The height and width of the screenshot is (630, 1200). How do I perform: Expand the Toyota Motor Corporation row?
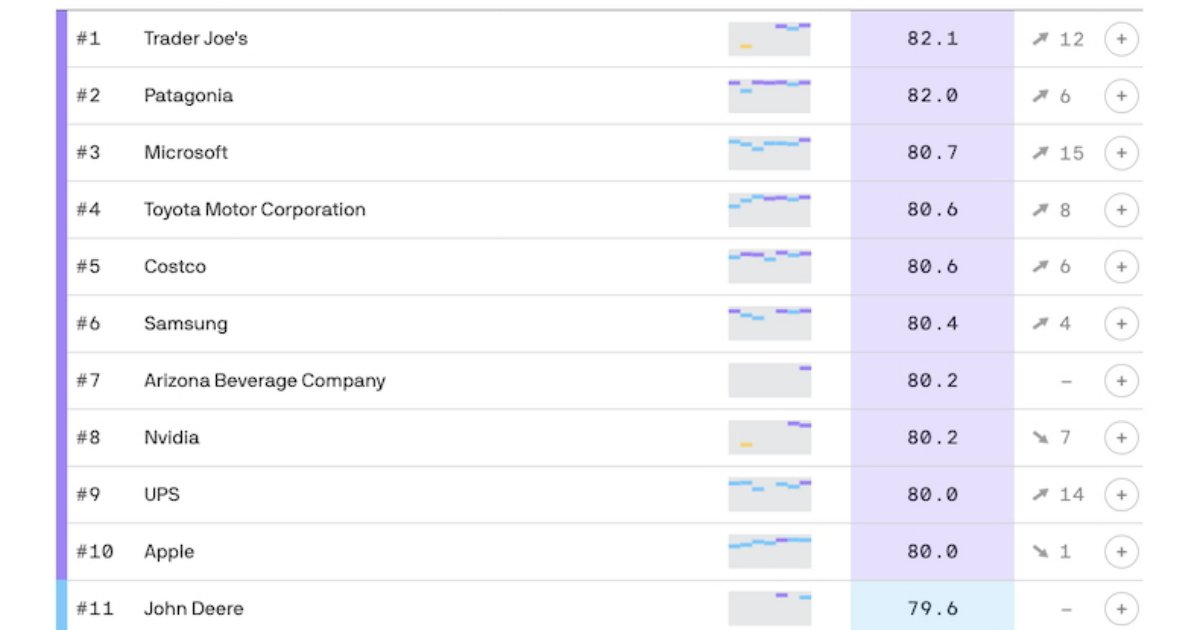coord(1121,210)
